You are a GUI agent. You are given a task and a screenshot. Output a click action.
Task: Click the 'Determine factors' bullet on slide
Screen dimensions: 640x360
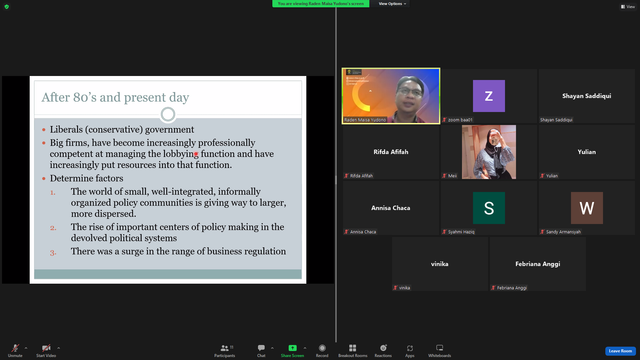(86, 178)
